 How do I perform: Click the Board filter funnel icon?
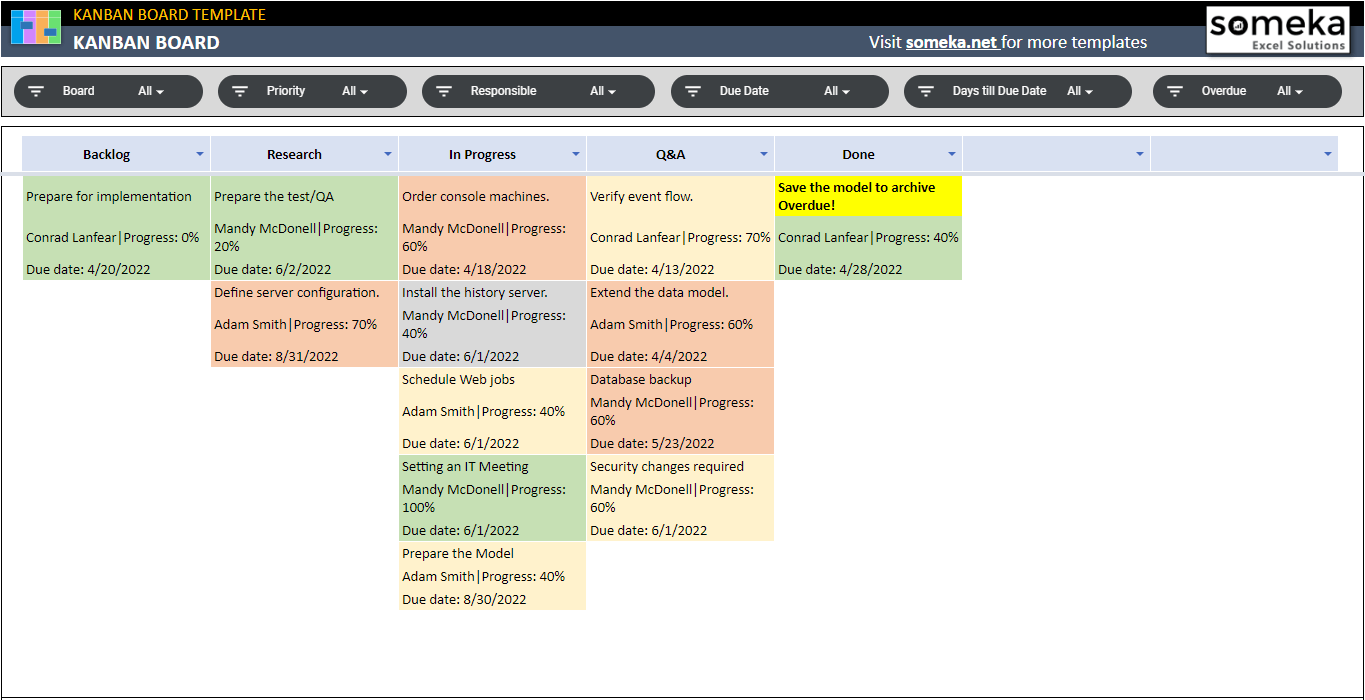click(x=36, y=91)
